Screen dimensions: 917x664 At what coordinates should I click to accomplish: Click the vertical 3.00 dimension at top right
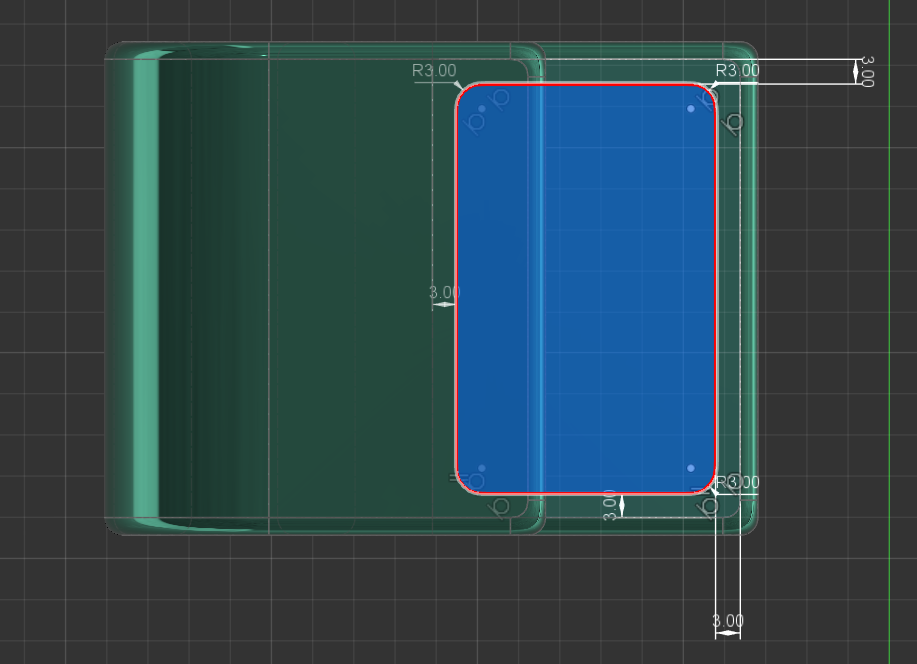point(866,71)
